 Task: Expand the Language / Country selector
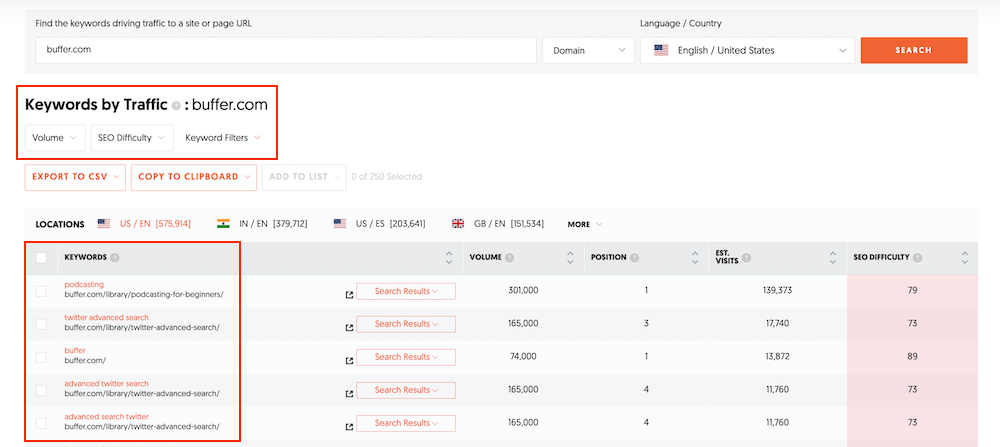click(x=747, y=50)
